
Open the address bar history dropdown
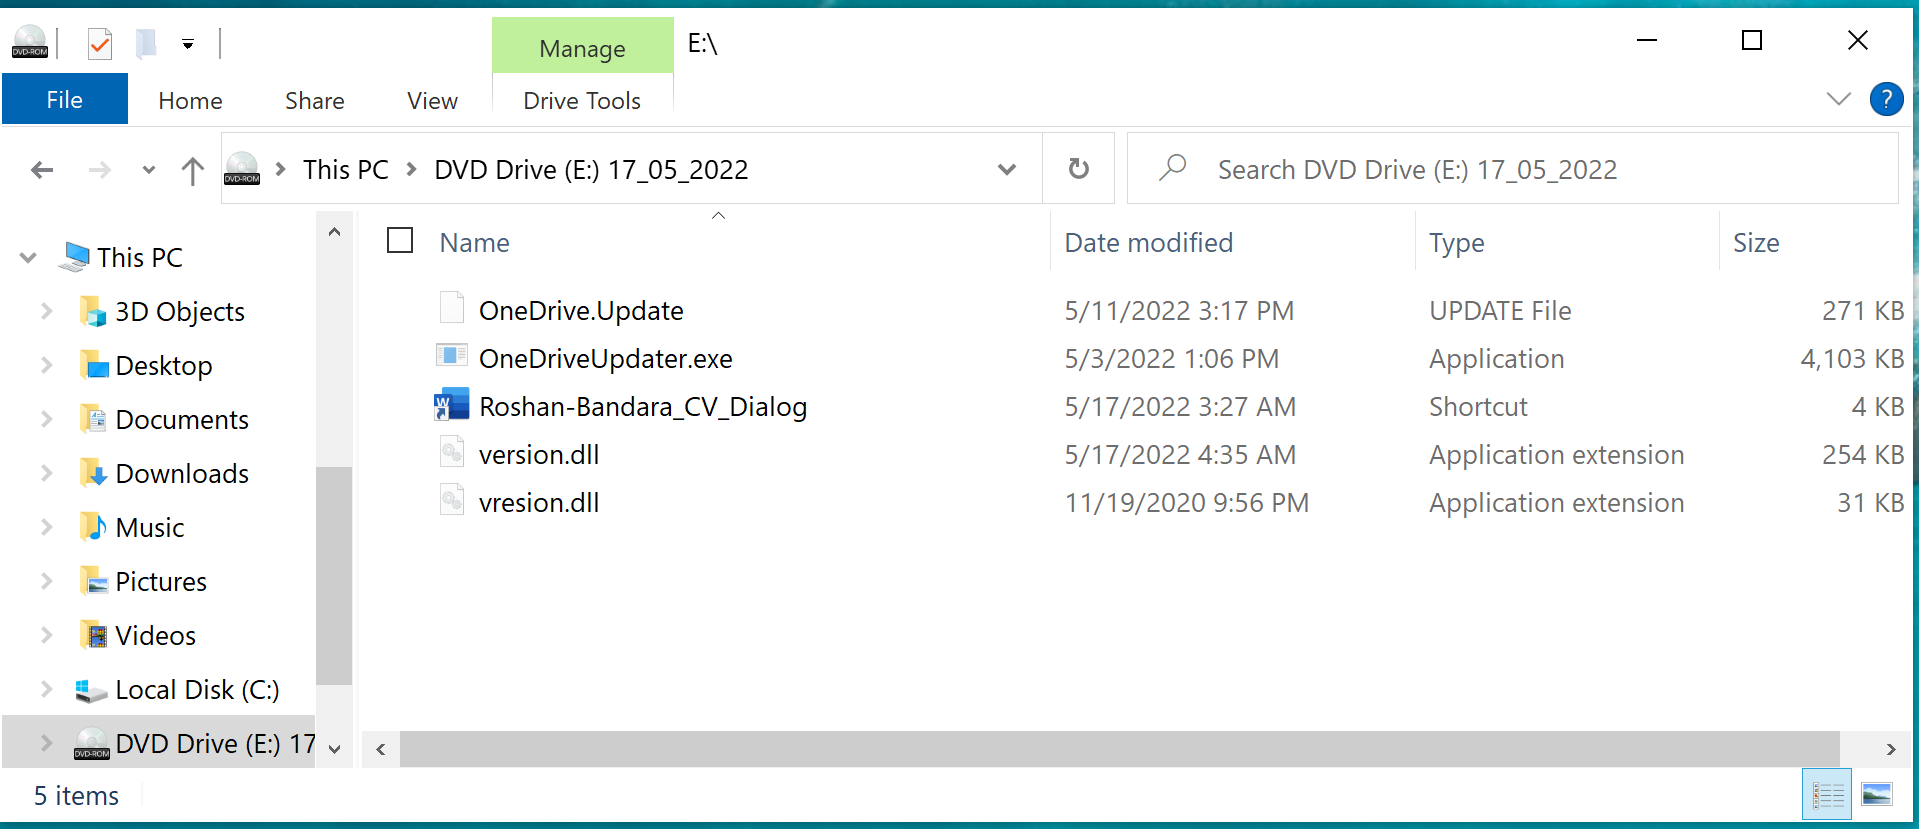coord(1006,169)
